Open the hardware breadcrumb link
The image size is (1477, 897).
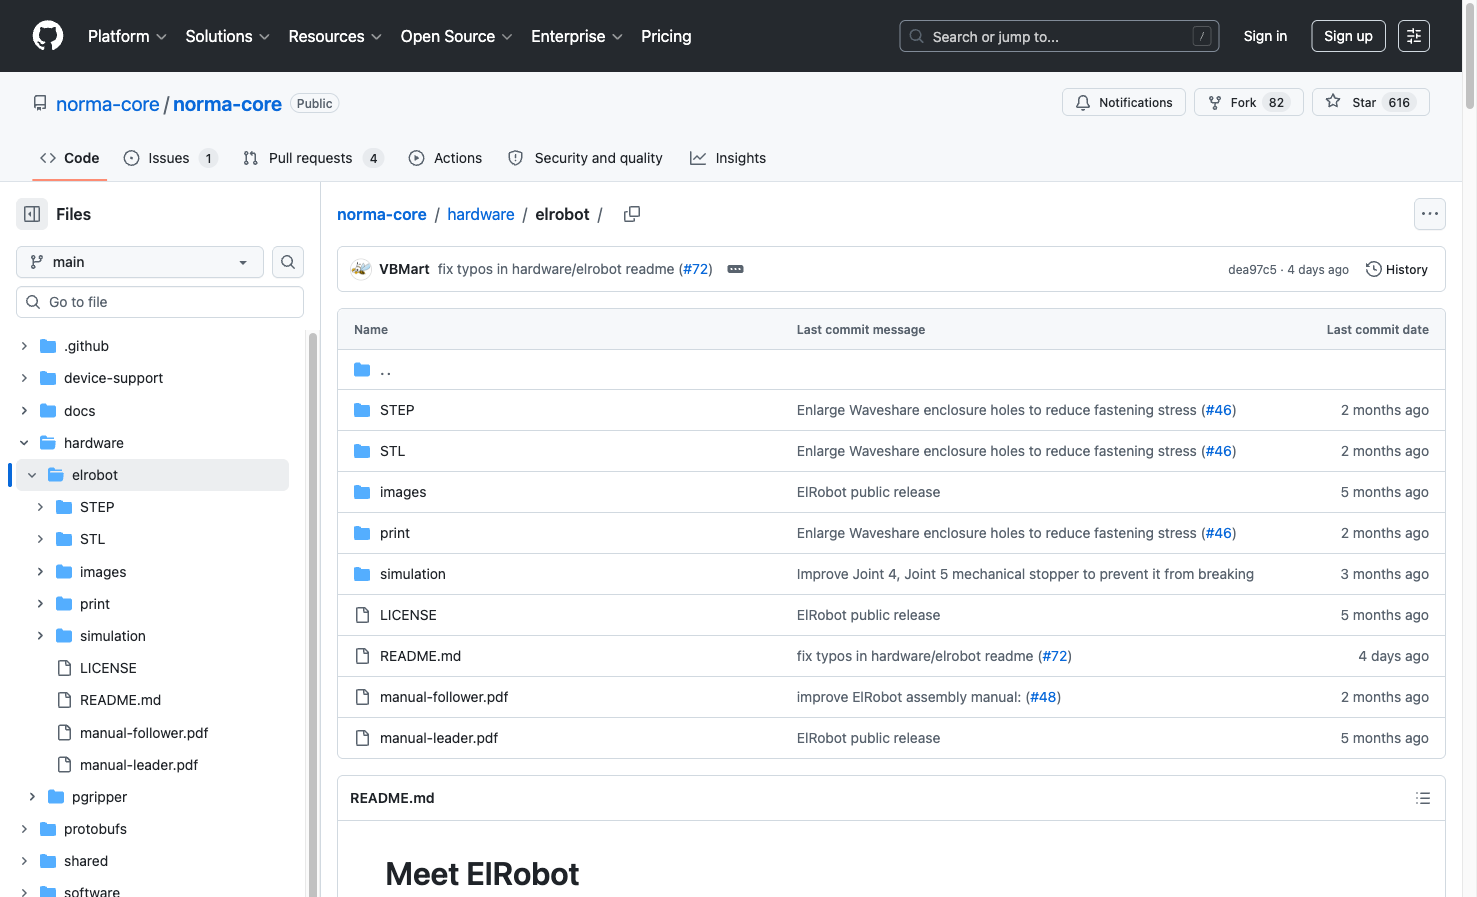(481, 214)
